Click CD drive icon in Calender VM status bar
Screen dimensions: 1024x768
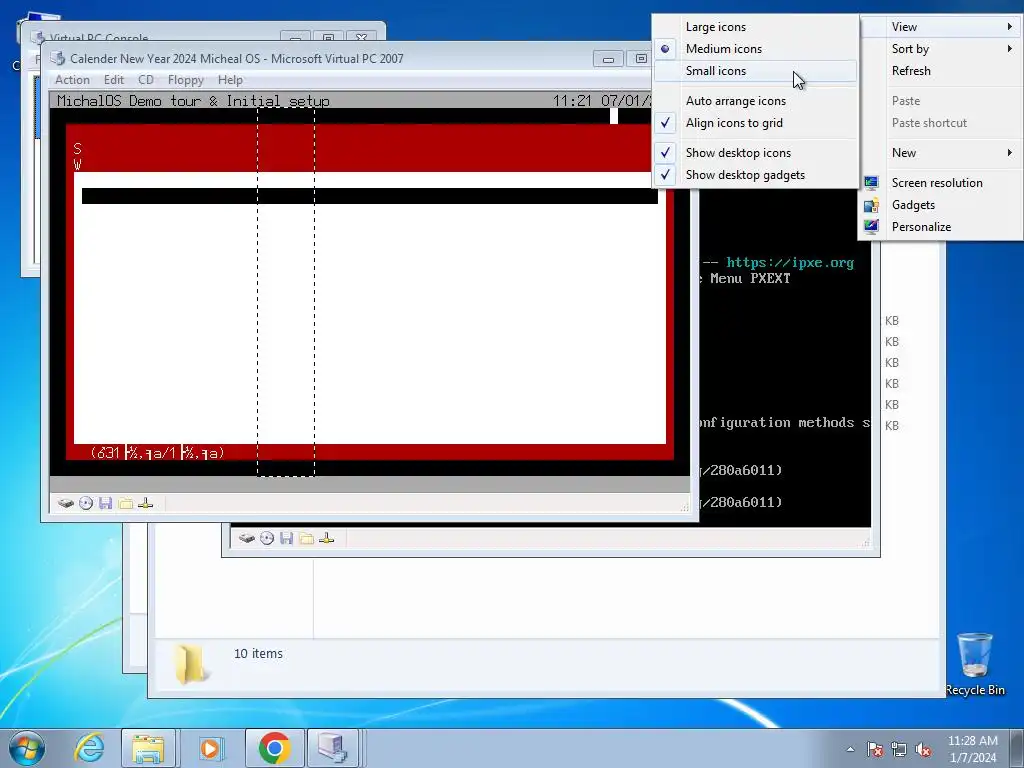coord(86,504)
